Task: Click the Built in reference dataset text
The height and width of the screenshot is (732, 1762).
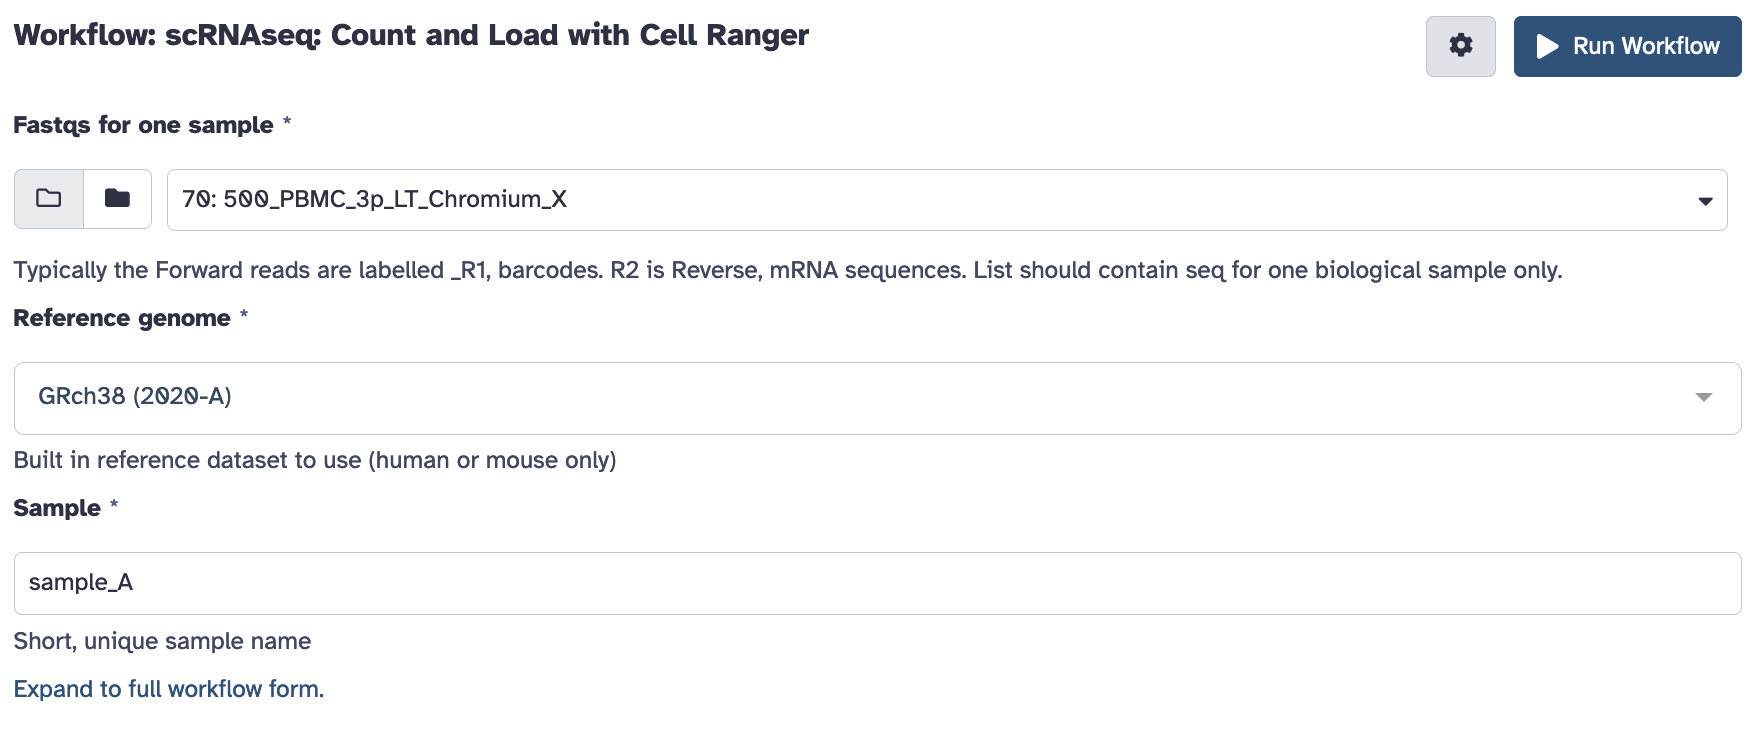Action: pyautogui.click(x=315, y=460)
